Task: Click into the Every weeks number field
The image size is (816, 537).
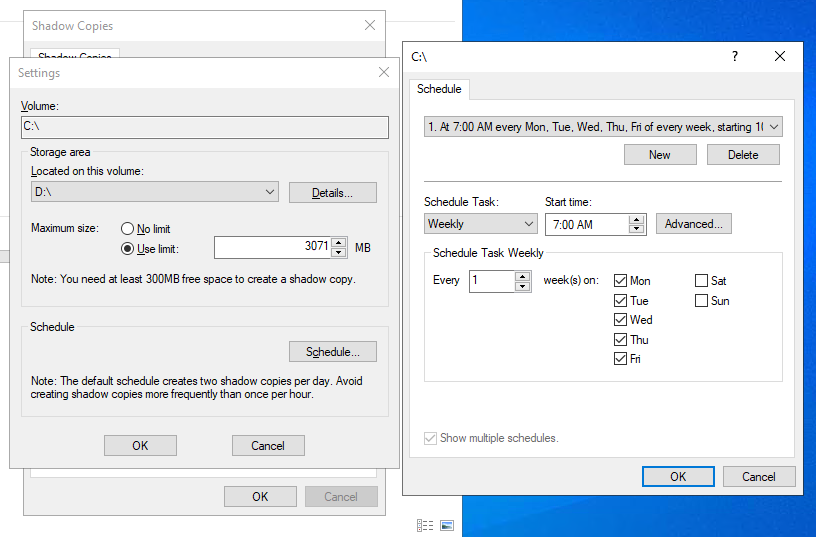Action: (492, 281)
